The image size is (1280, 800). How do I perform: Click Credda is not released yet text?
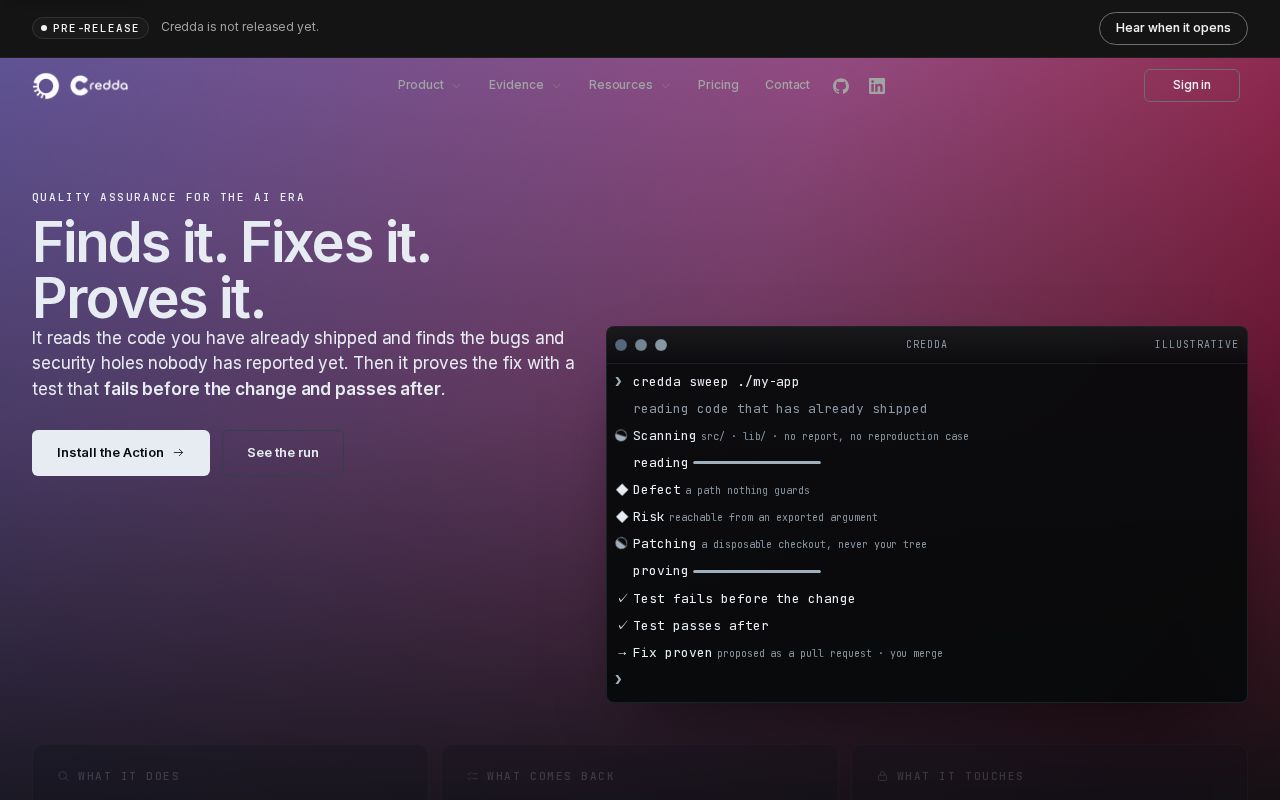pos(240,27)
